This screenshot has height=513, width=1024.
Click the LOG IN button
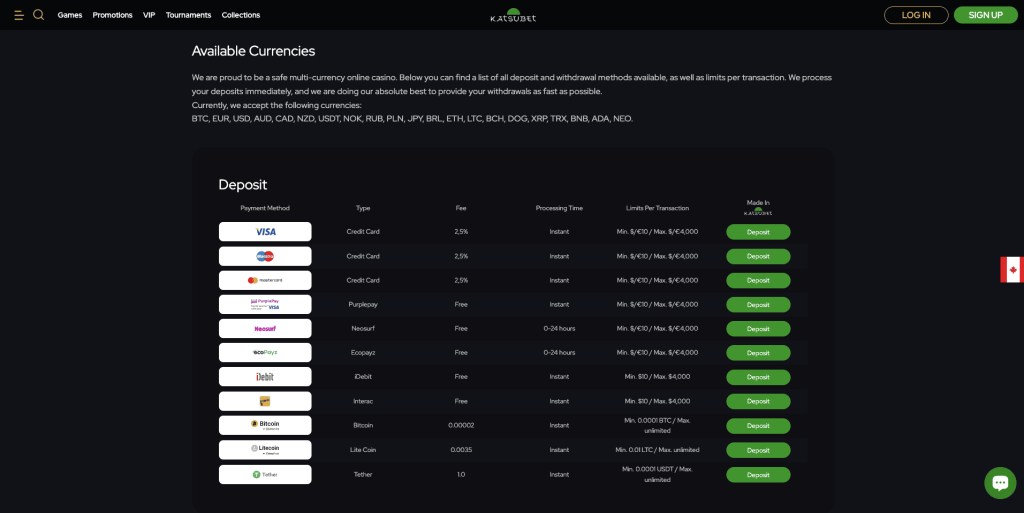point(916,15)
